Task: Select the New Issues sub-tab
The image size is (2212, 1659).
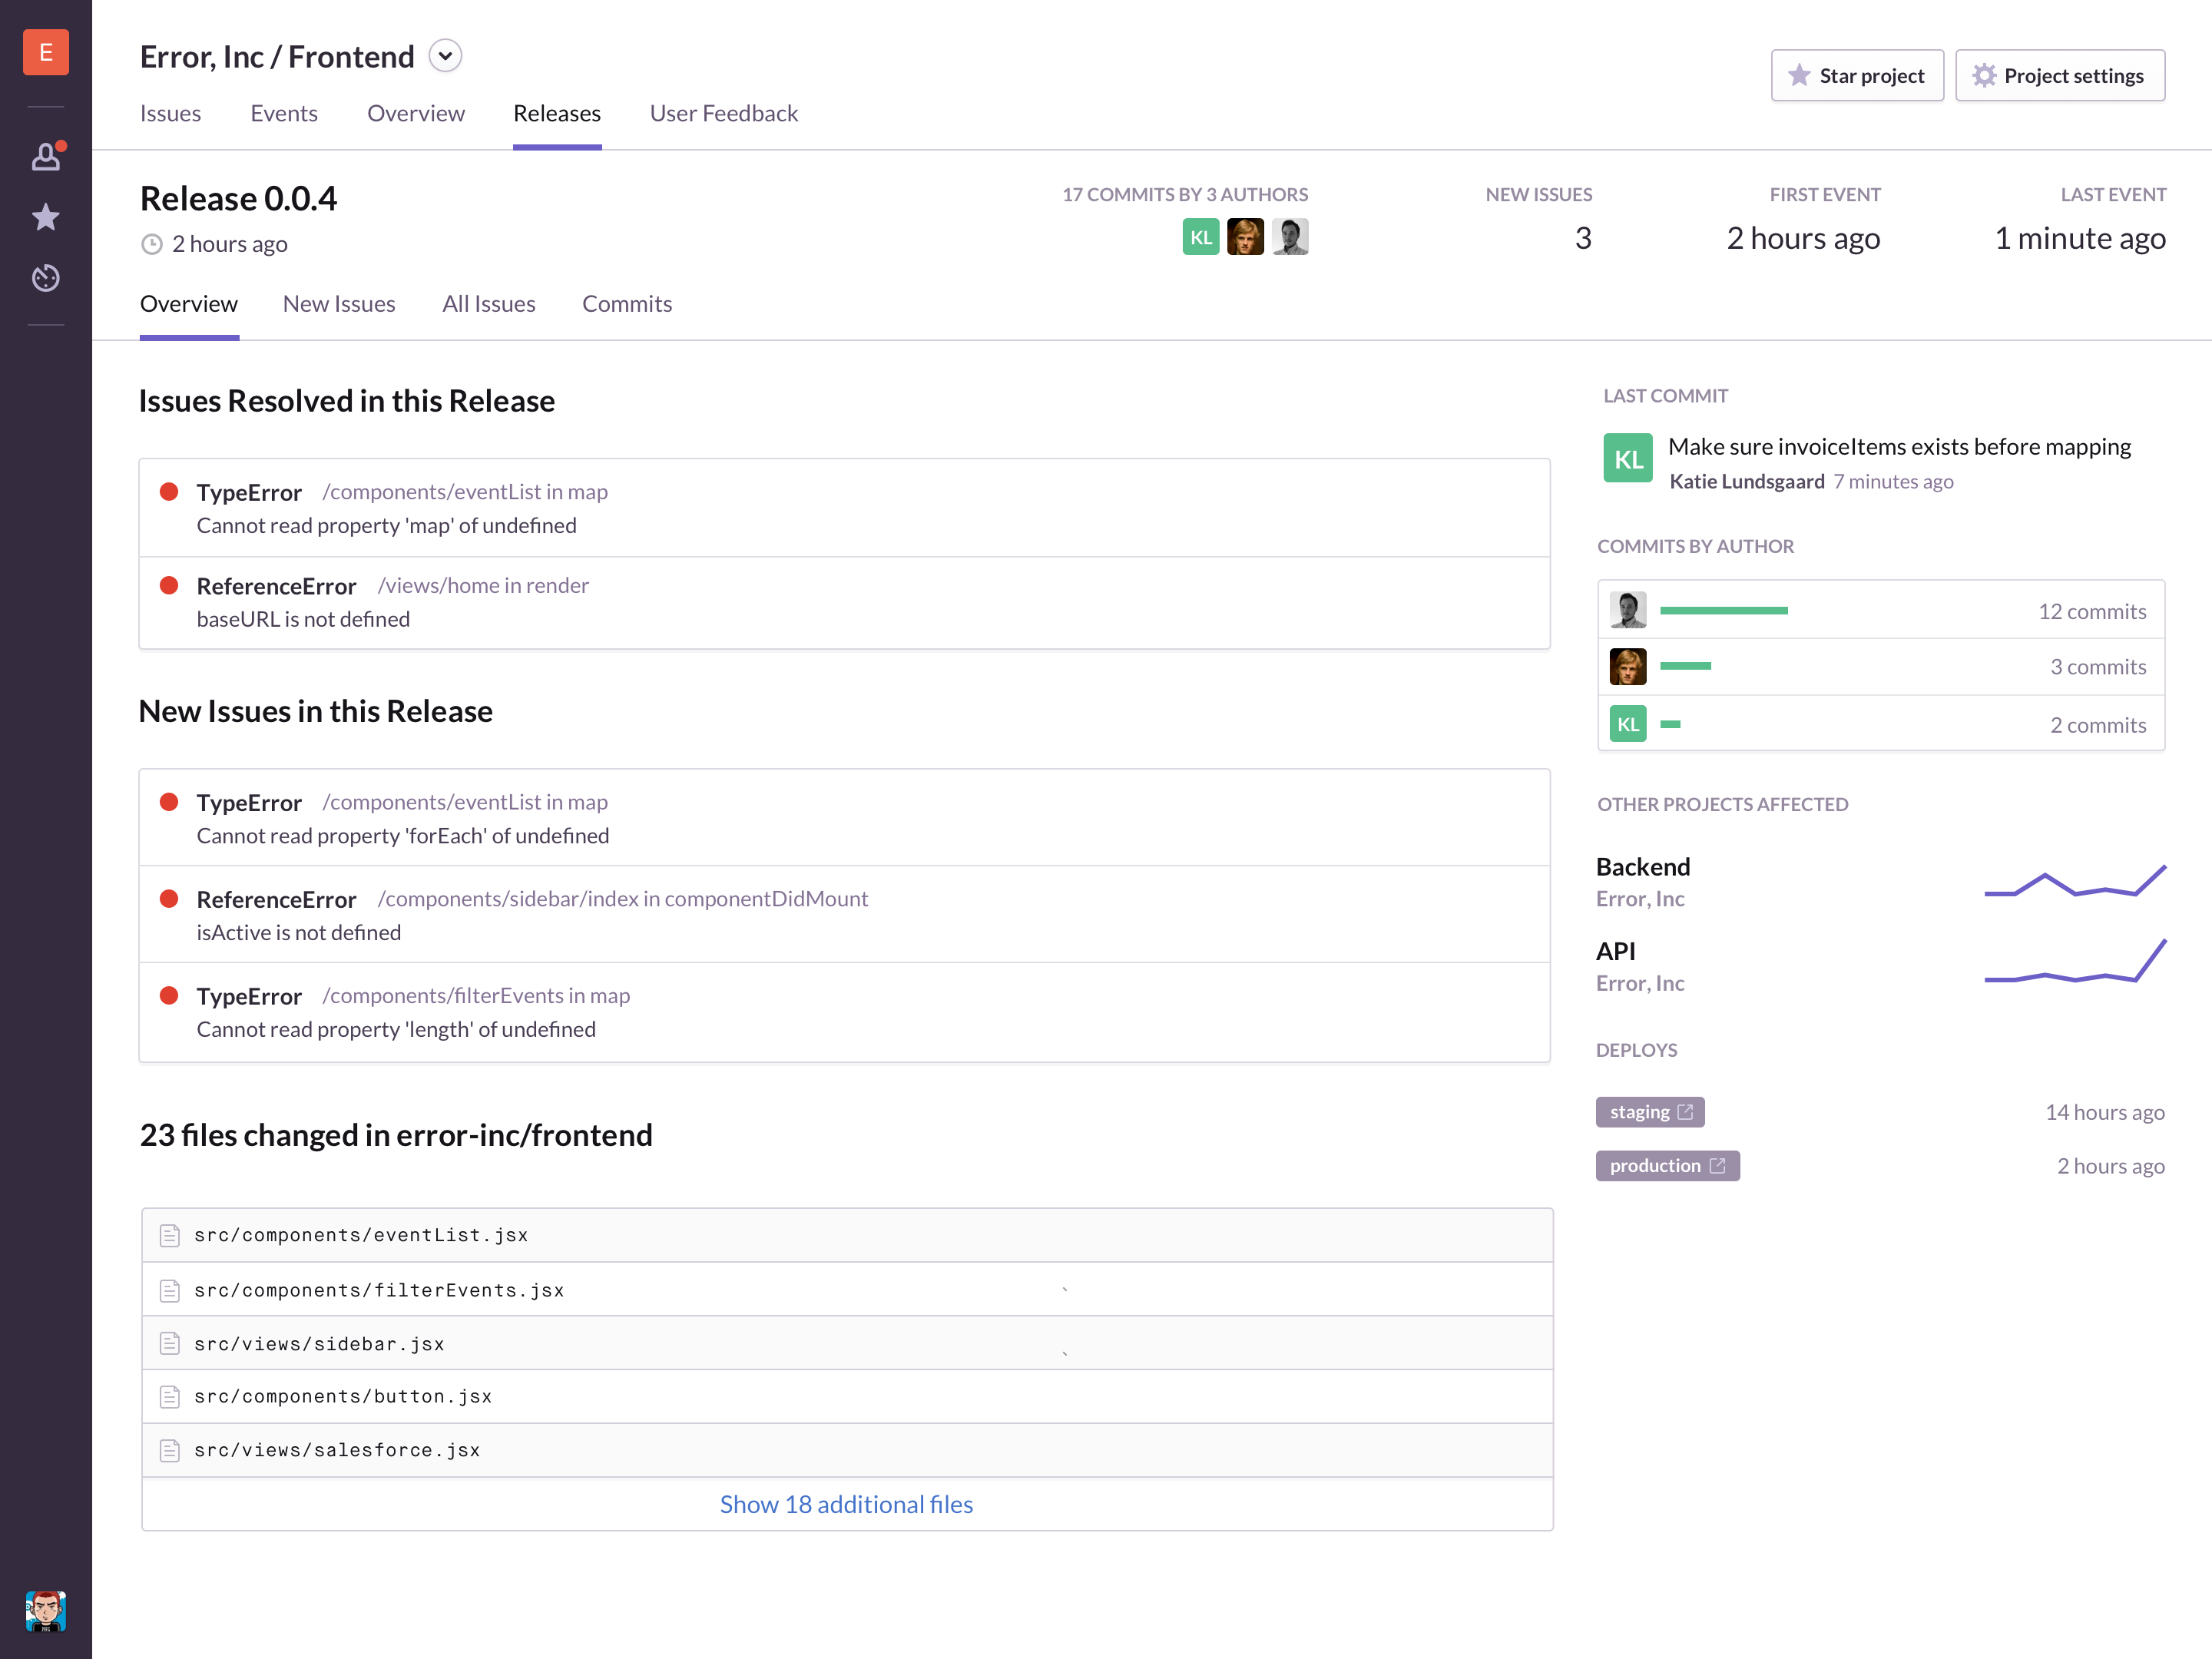Action: pyautogui.click(x=339, y=304)
